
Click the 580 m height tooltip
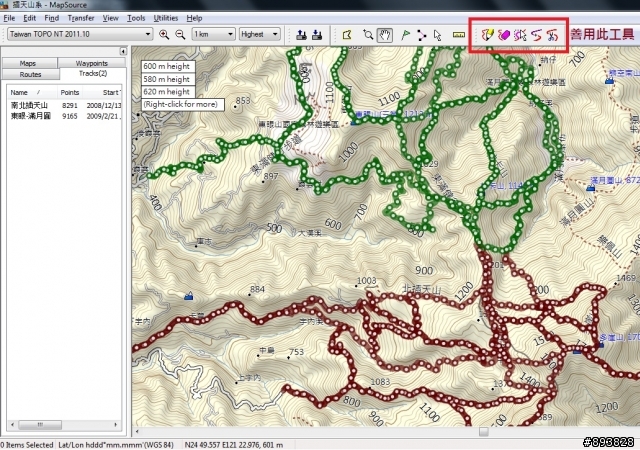coord(168,79)
